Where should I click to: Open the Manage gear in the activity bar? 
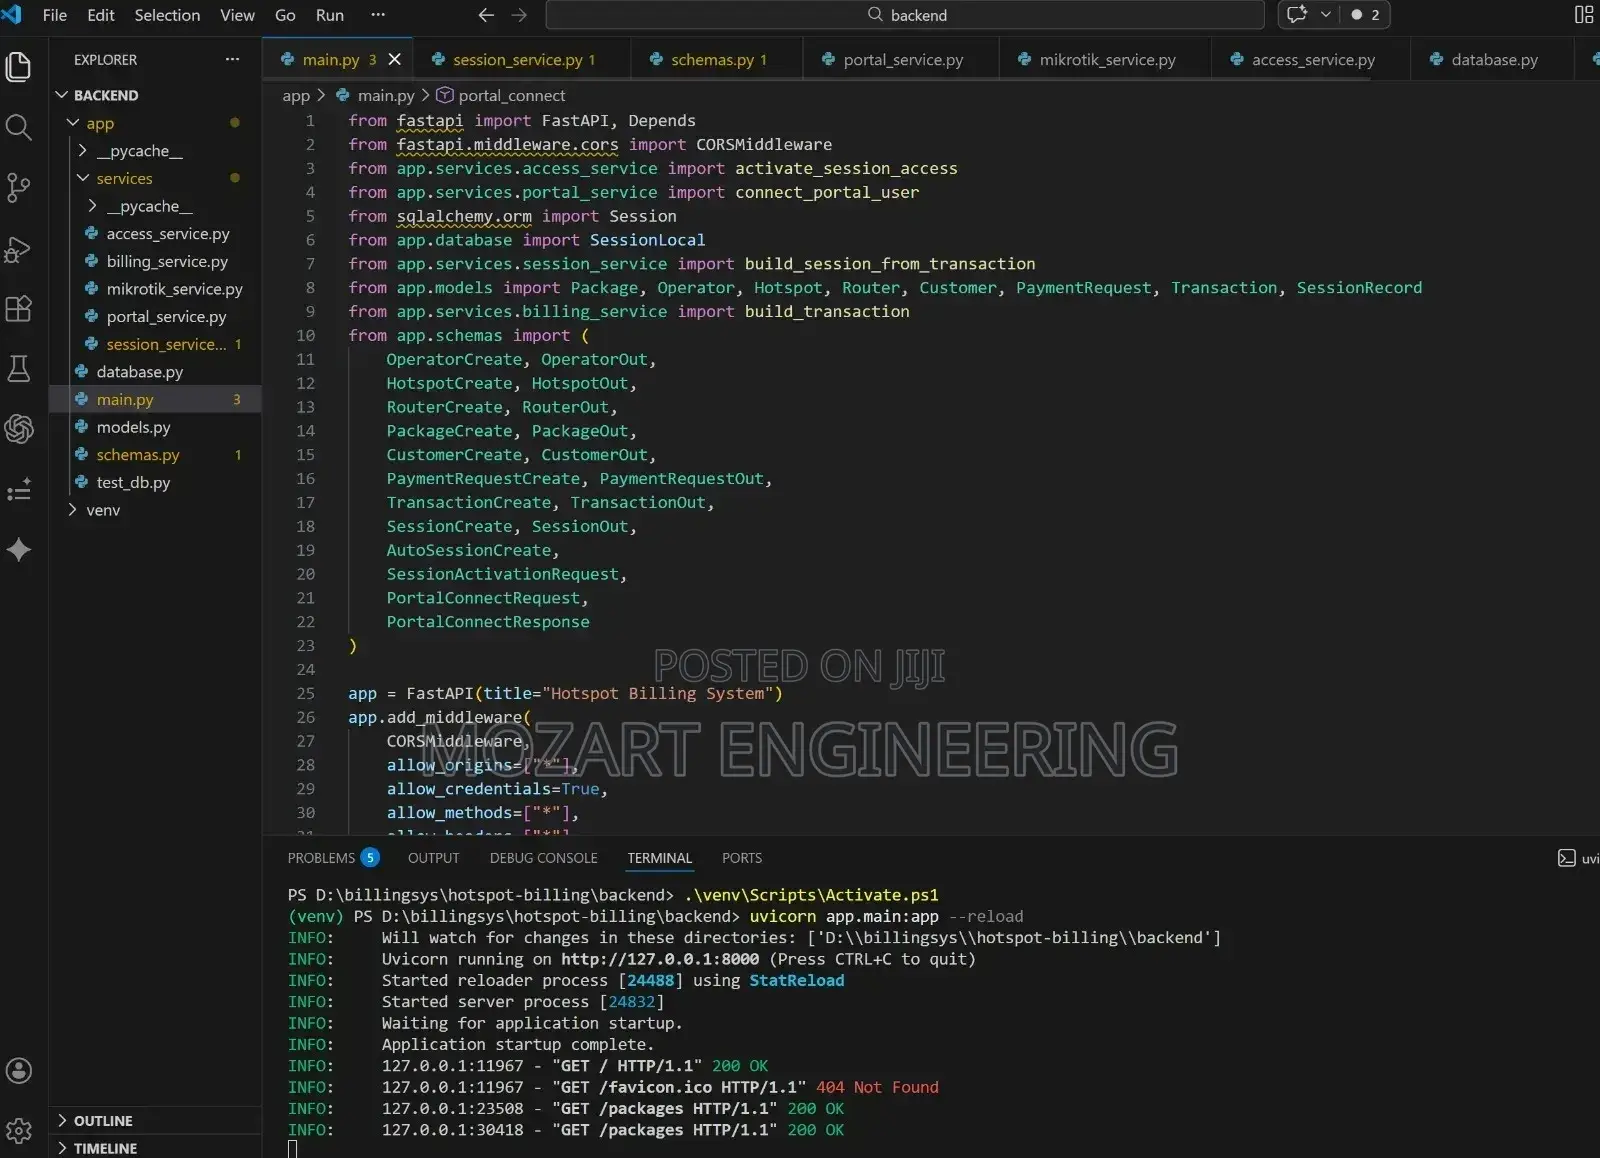[18, 1131]
